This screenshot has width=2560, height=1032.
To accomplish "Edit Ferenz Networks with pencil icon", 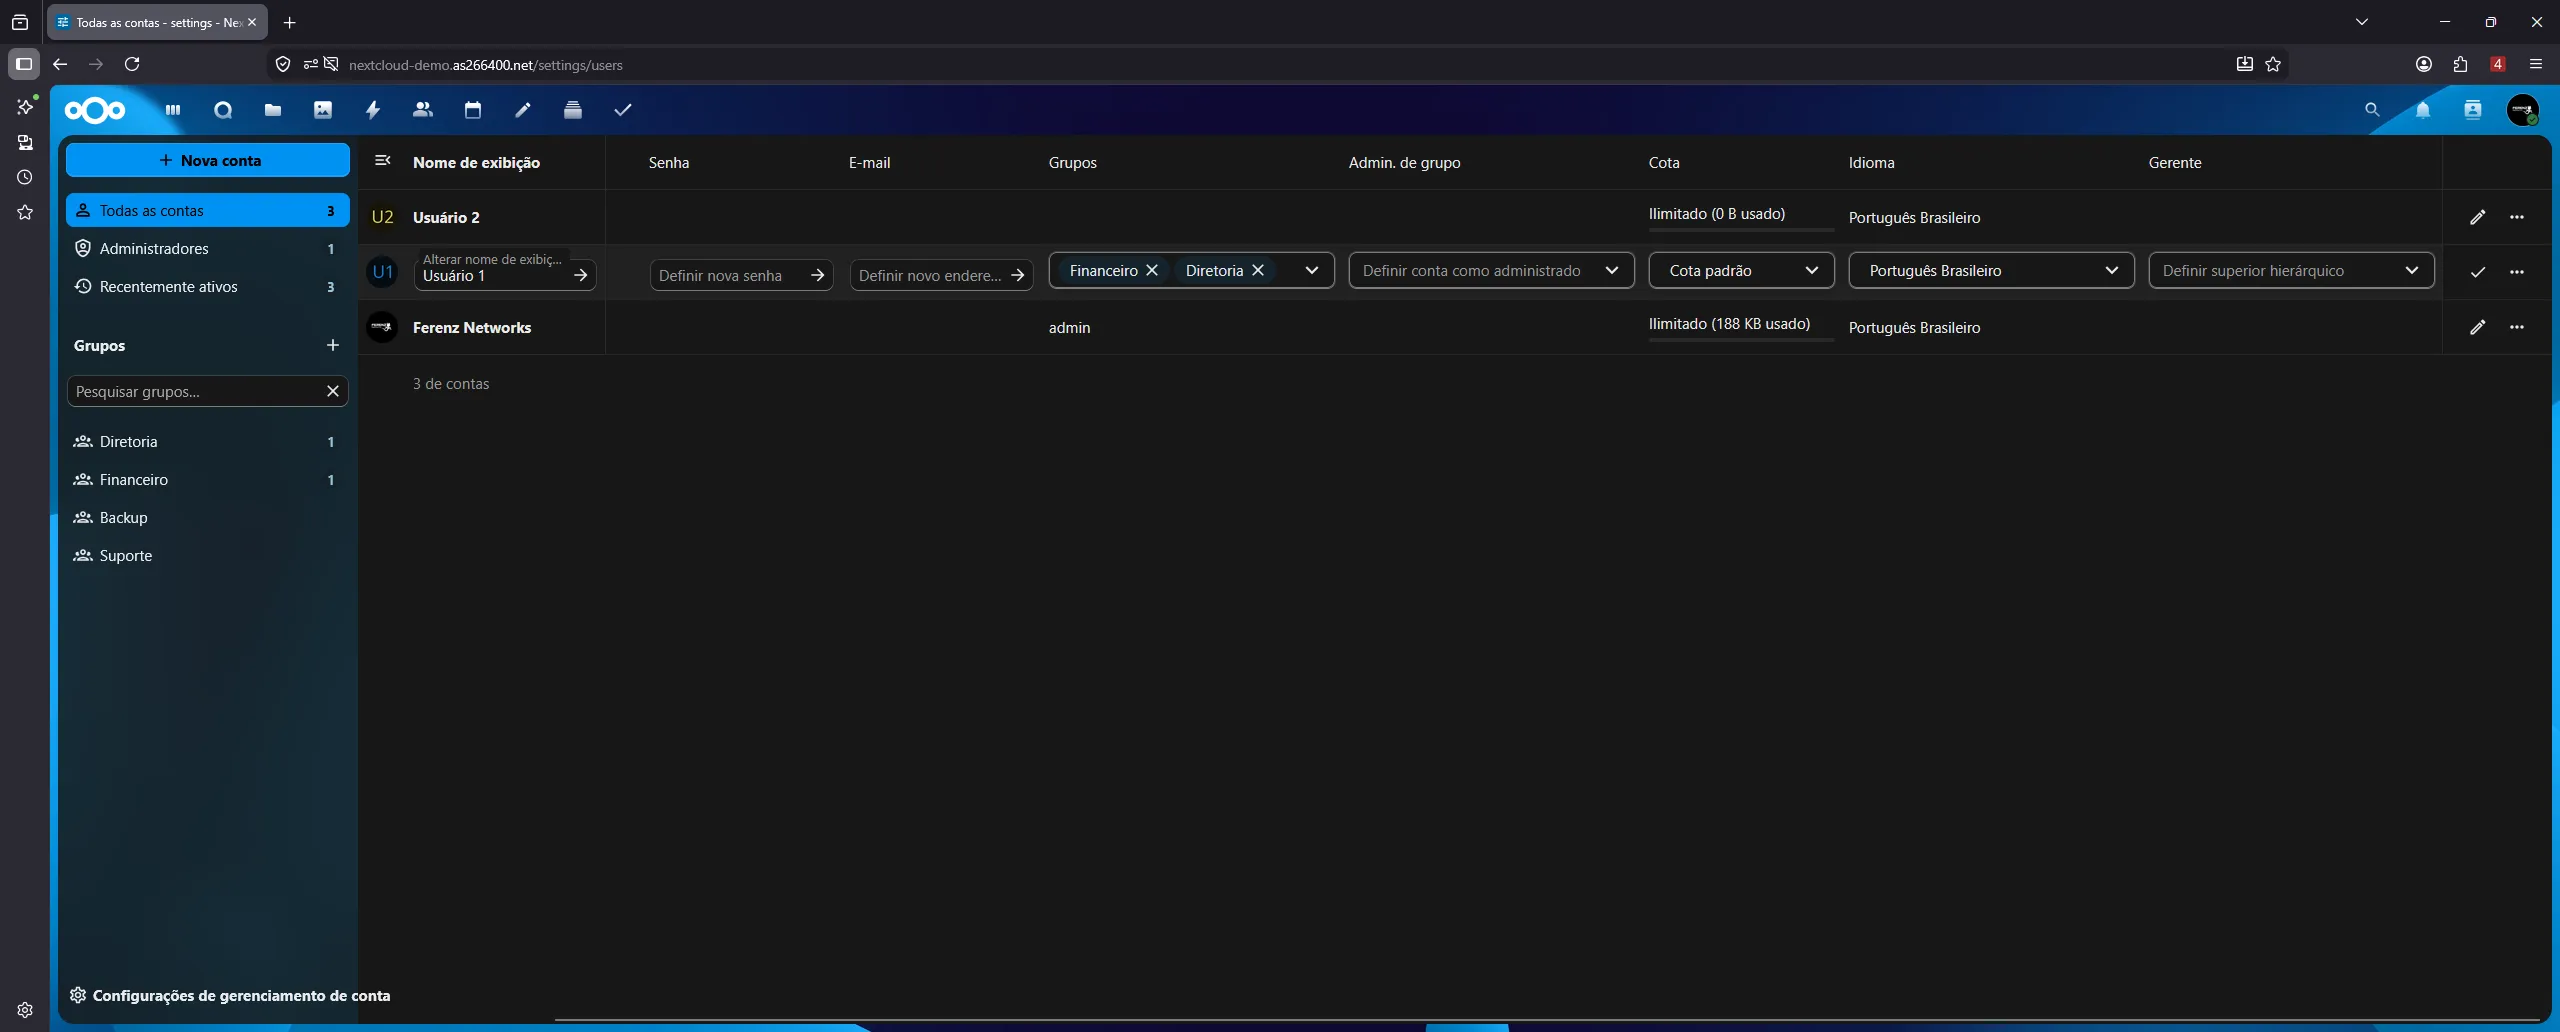I will [2478, 327].
